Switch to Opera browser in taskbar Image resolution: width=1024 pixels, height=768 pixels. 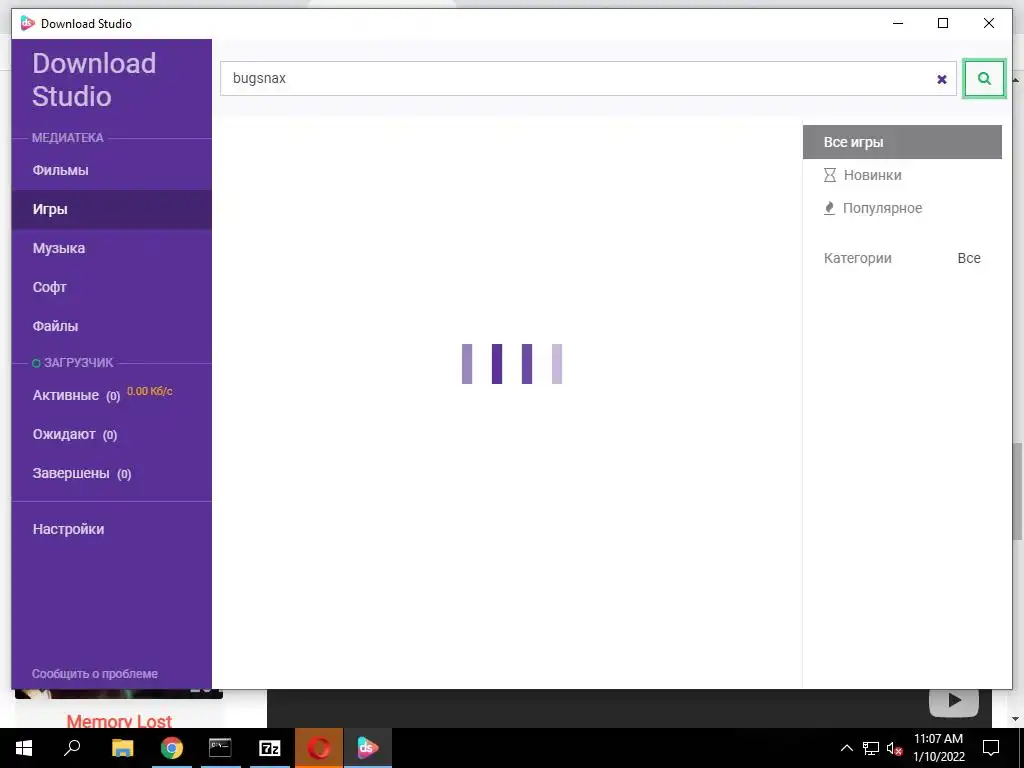click(x=319, y=748)
